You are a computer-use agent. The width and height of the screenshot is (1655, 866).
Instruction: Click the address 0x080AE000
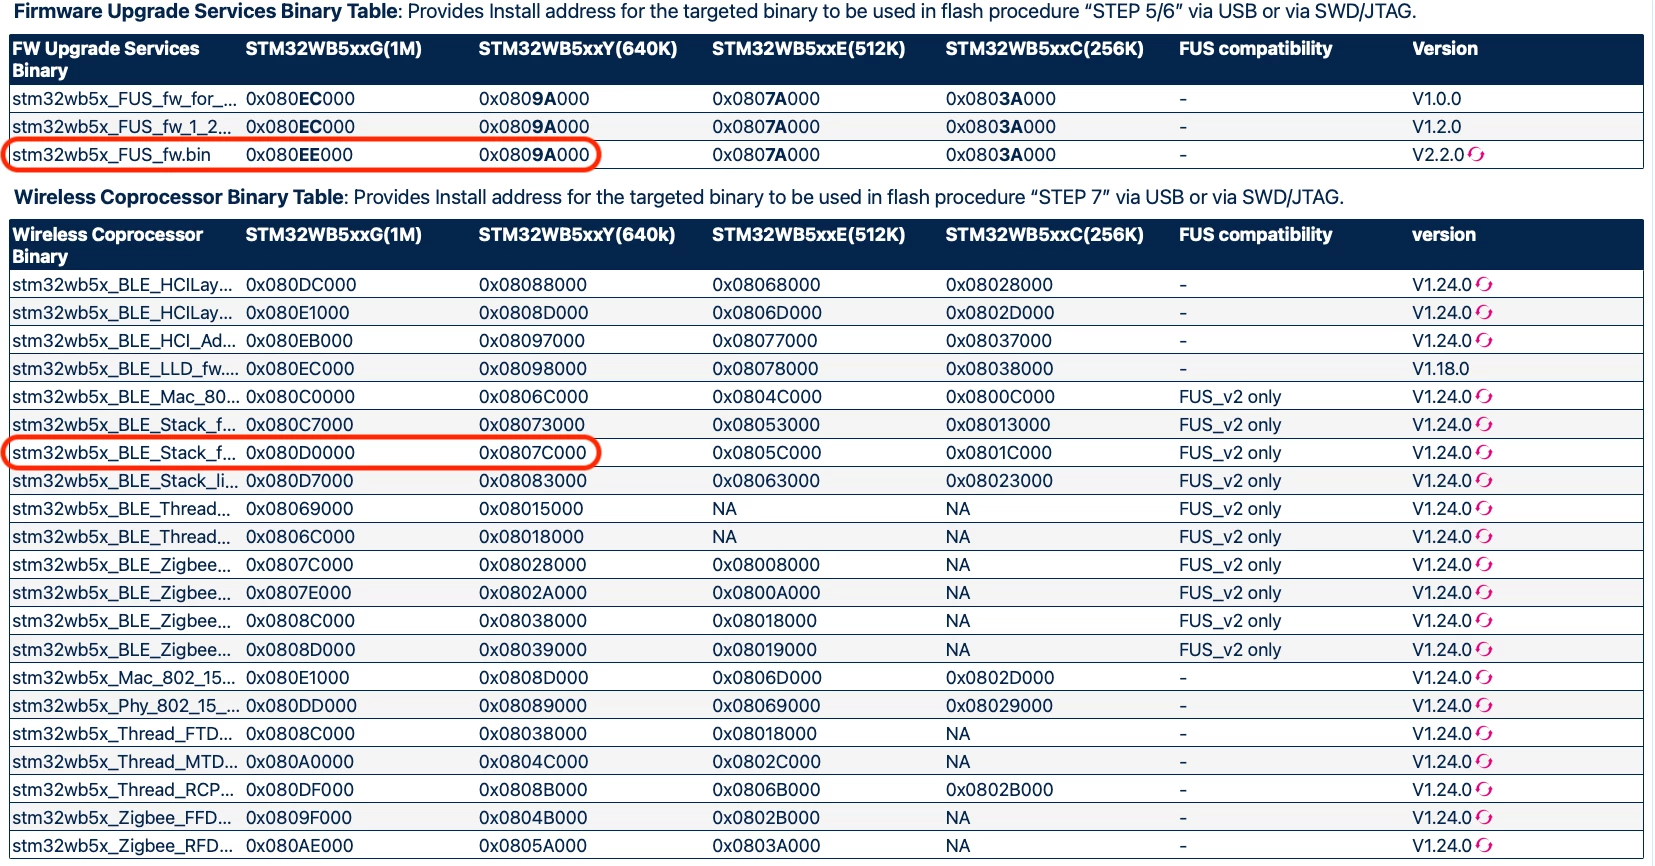(x=300, y=845)
